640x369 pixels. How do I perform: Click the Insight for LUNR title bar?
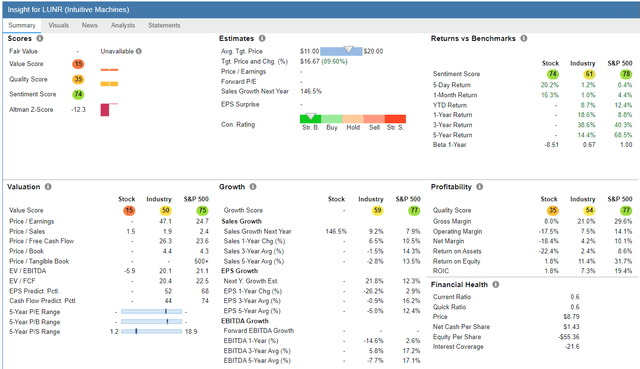point(321,9)
